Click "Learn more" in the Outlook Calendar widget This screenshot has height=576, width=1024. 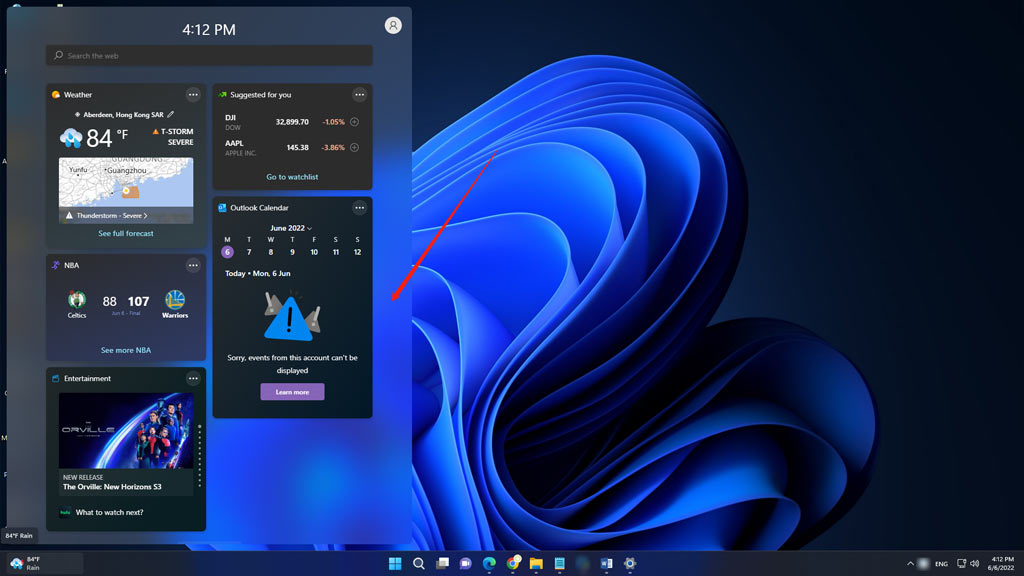coord(291,391)
